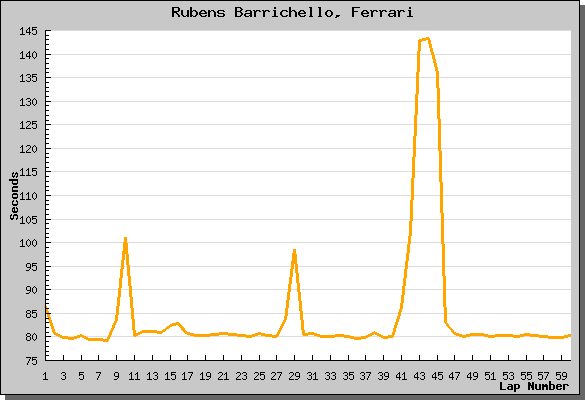Click the small bump near lap 16
585x400 pixels.
pyautogui.click(x=178, y=324)
